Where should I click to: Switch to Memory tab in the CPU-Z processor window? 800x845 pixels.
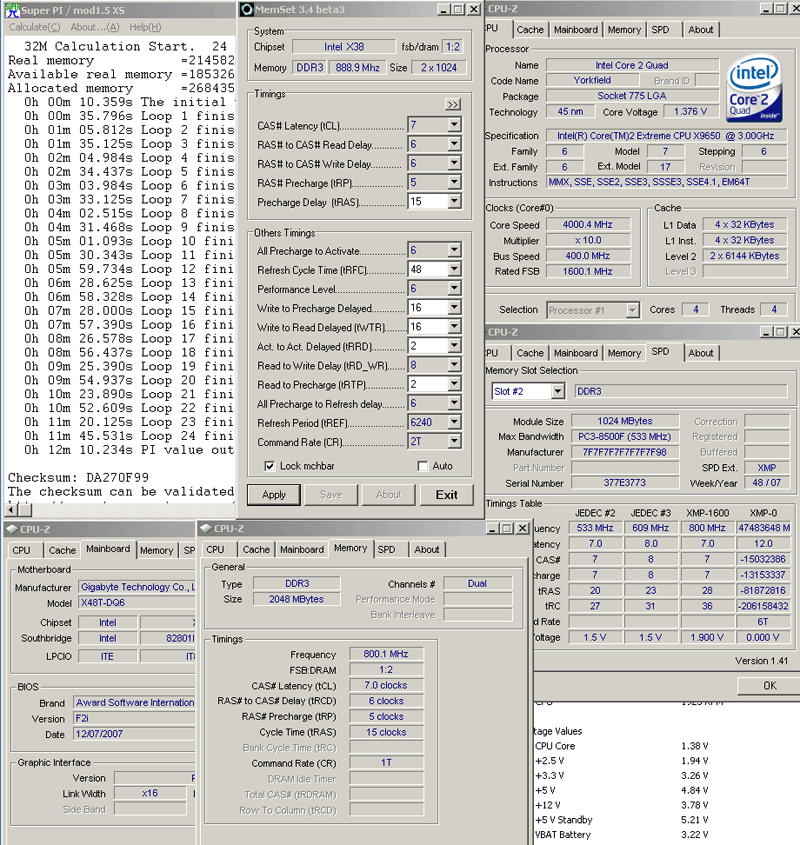coord(624,30)
